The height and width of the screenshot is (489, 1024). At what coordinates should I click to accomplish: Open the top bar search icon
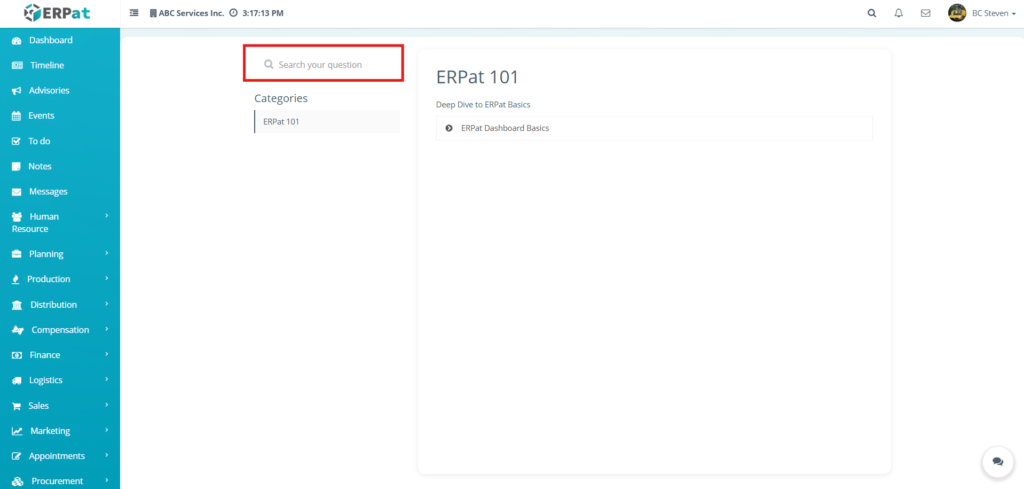click(x=872, y=13)
